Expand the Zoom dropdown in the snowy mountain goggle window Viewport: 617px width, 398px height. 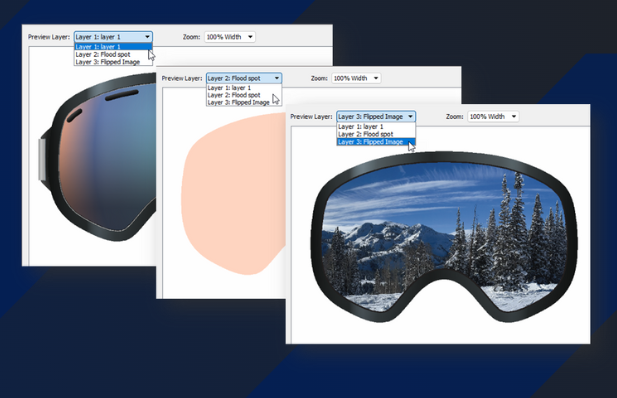click(493, 117)
